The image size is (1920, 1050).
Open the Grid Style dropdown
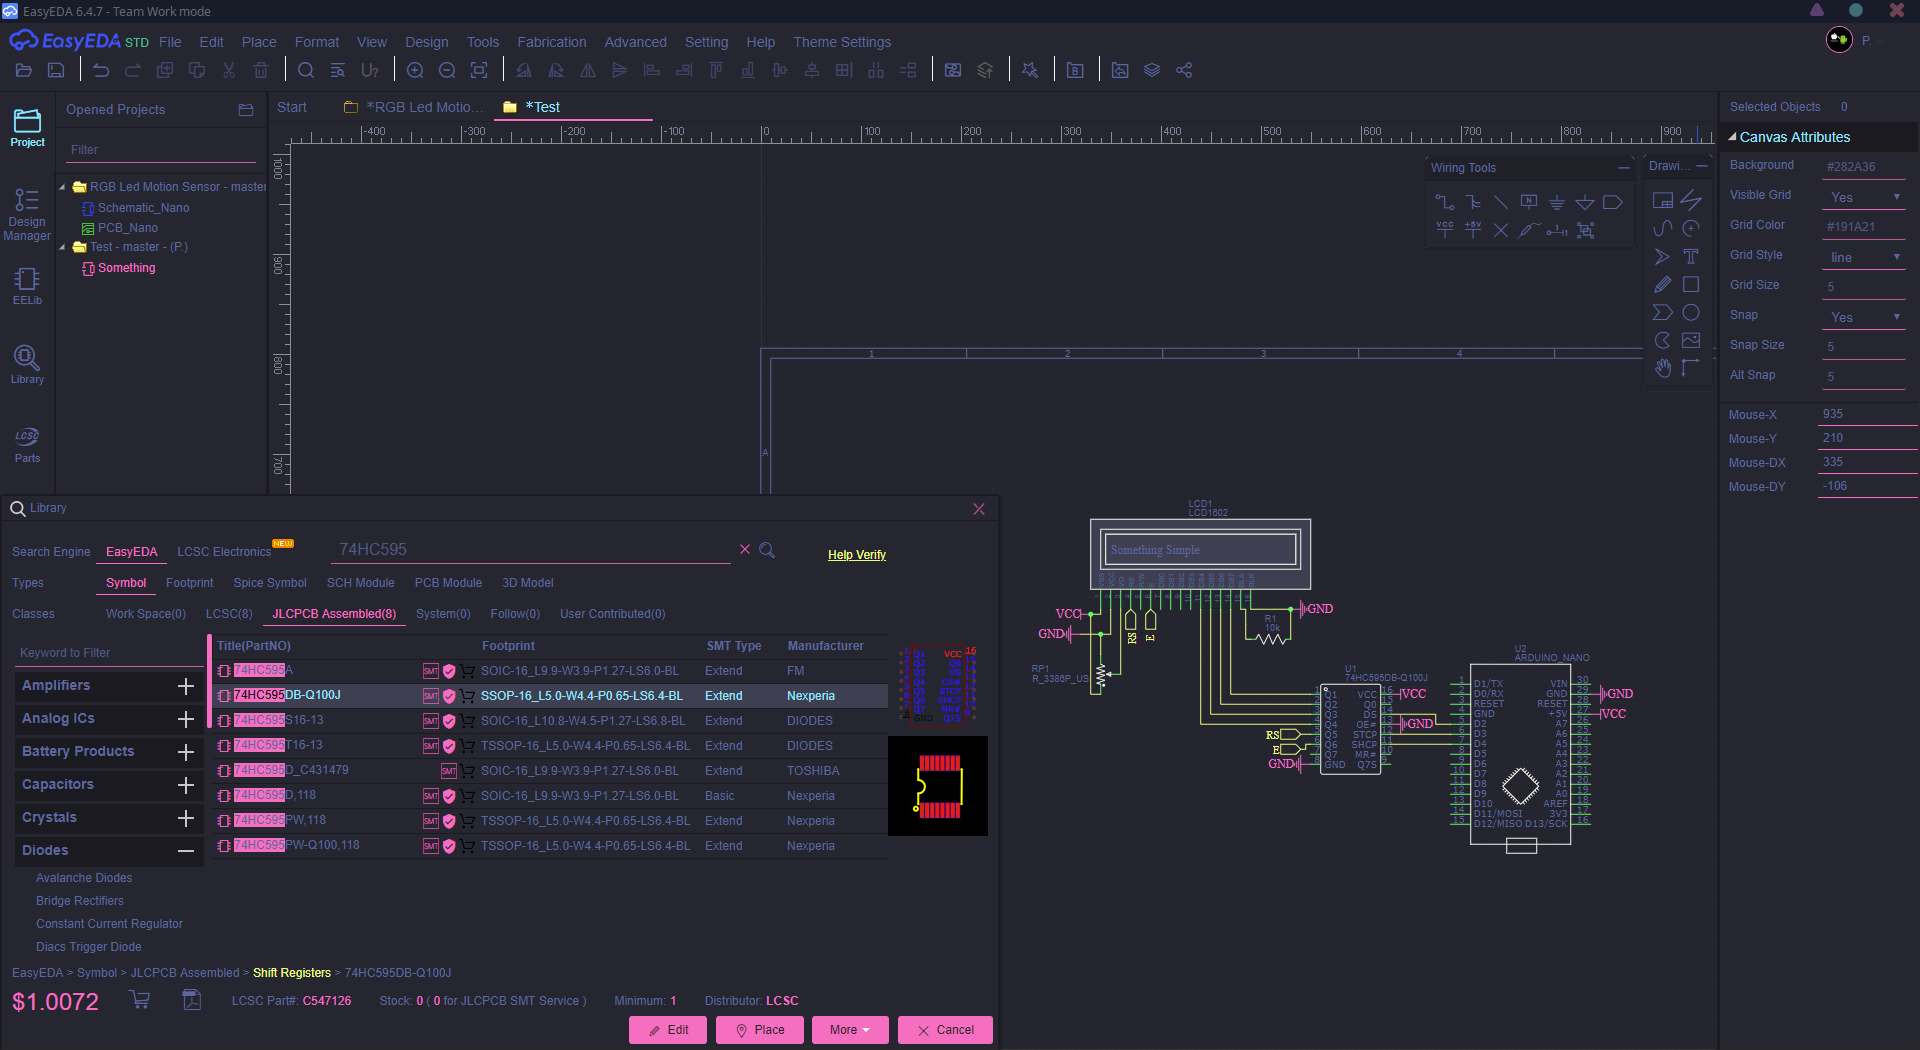coord(1863,257)
